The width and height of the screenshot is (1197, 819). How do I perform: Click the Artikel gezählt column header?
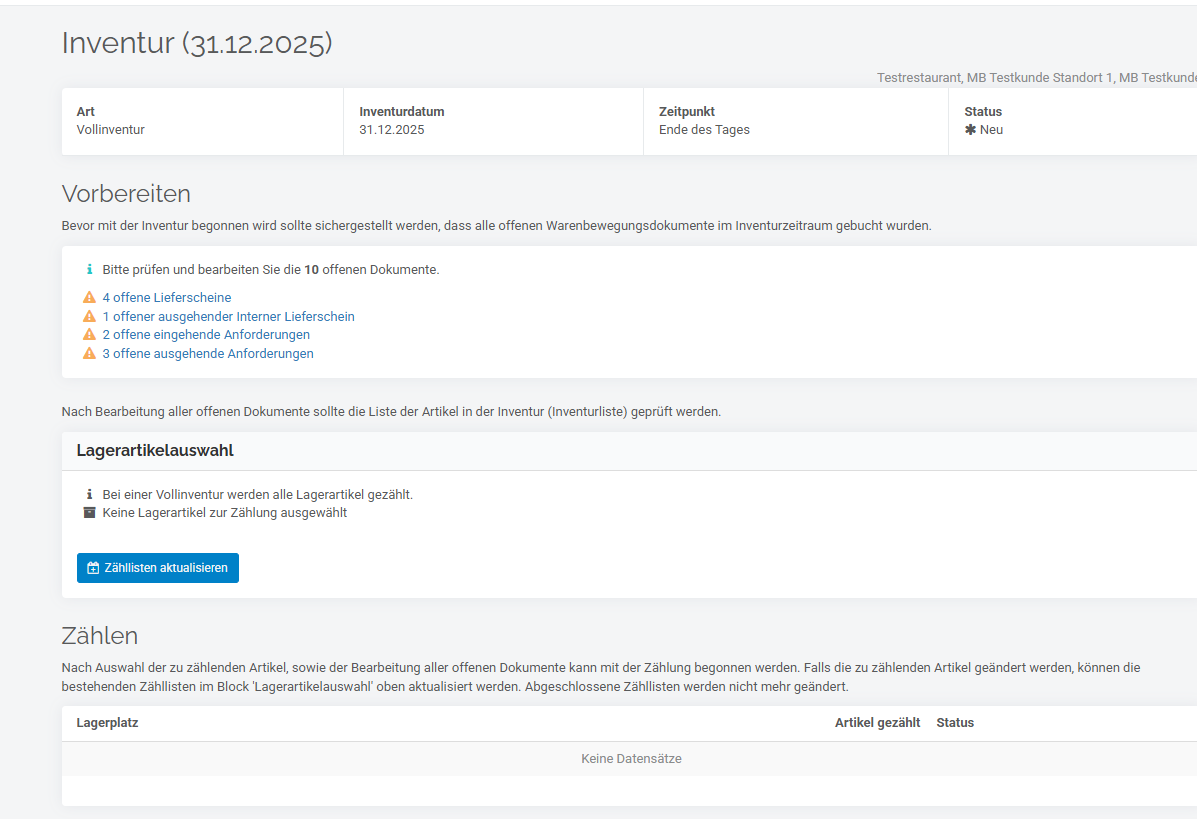pyautogui.click(x=877, y=723)
